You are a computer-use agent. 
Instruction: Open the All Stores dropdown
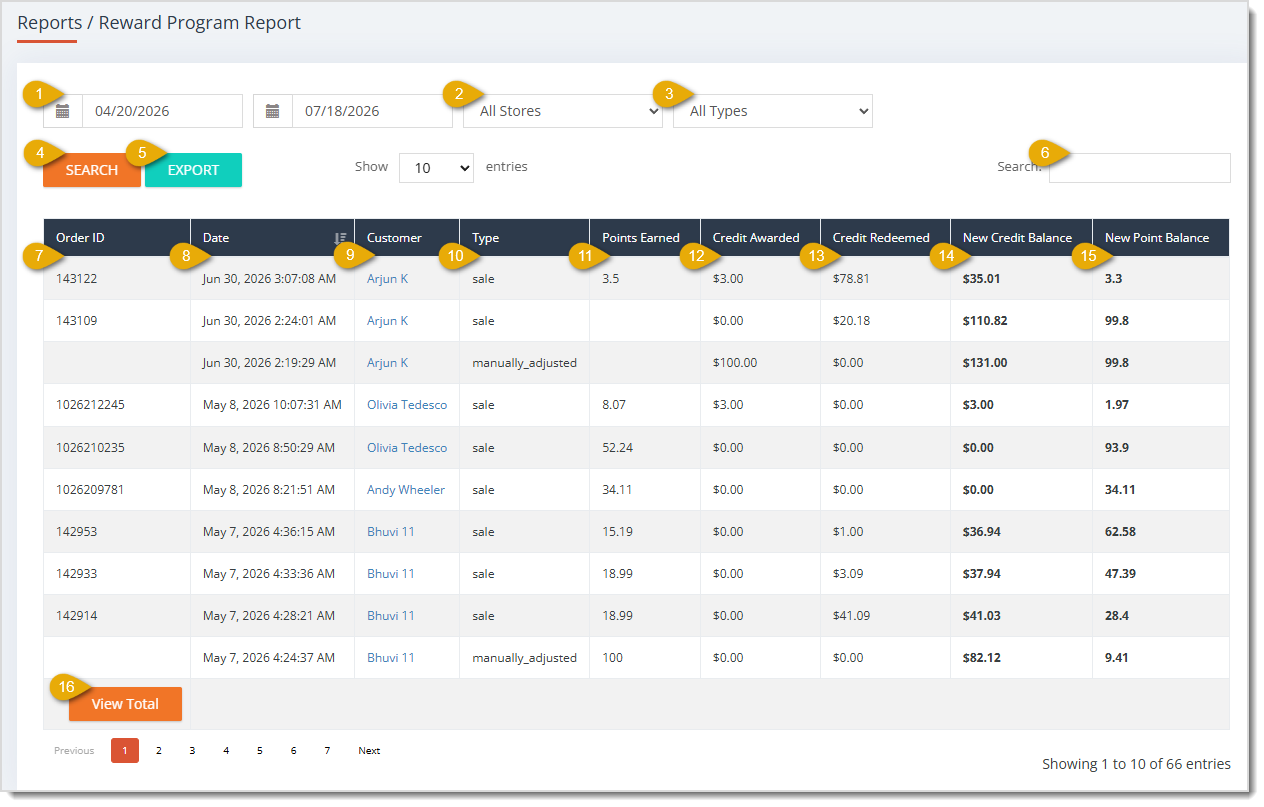[563, 111]
